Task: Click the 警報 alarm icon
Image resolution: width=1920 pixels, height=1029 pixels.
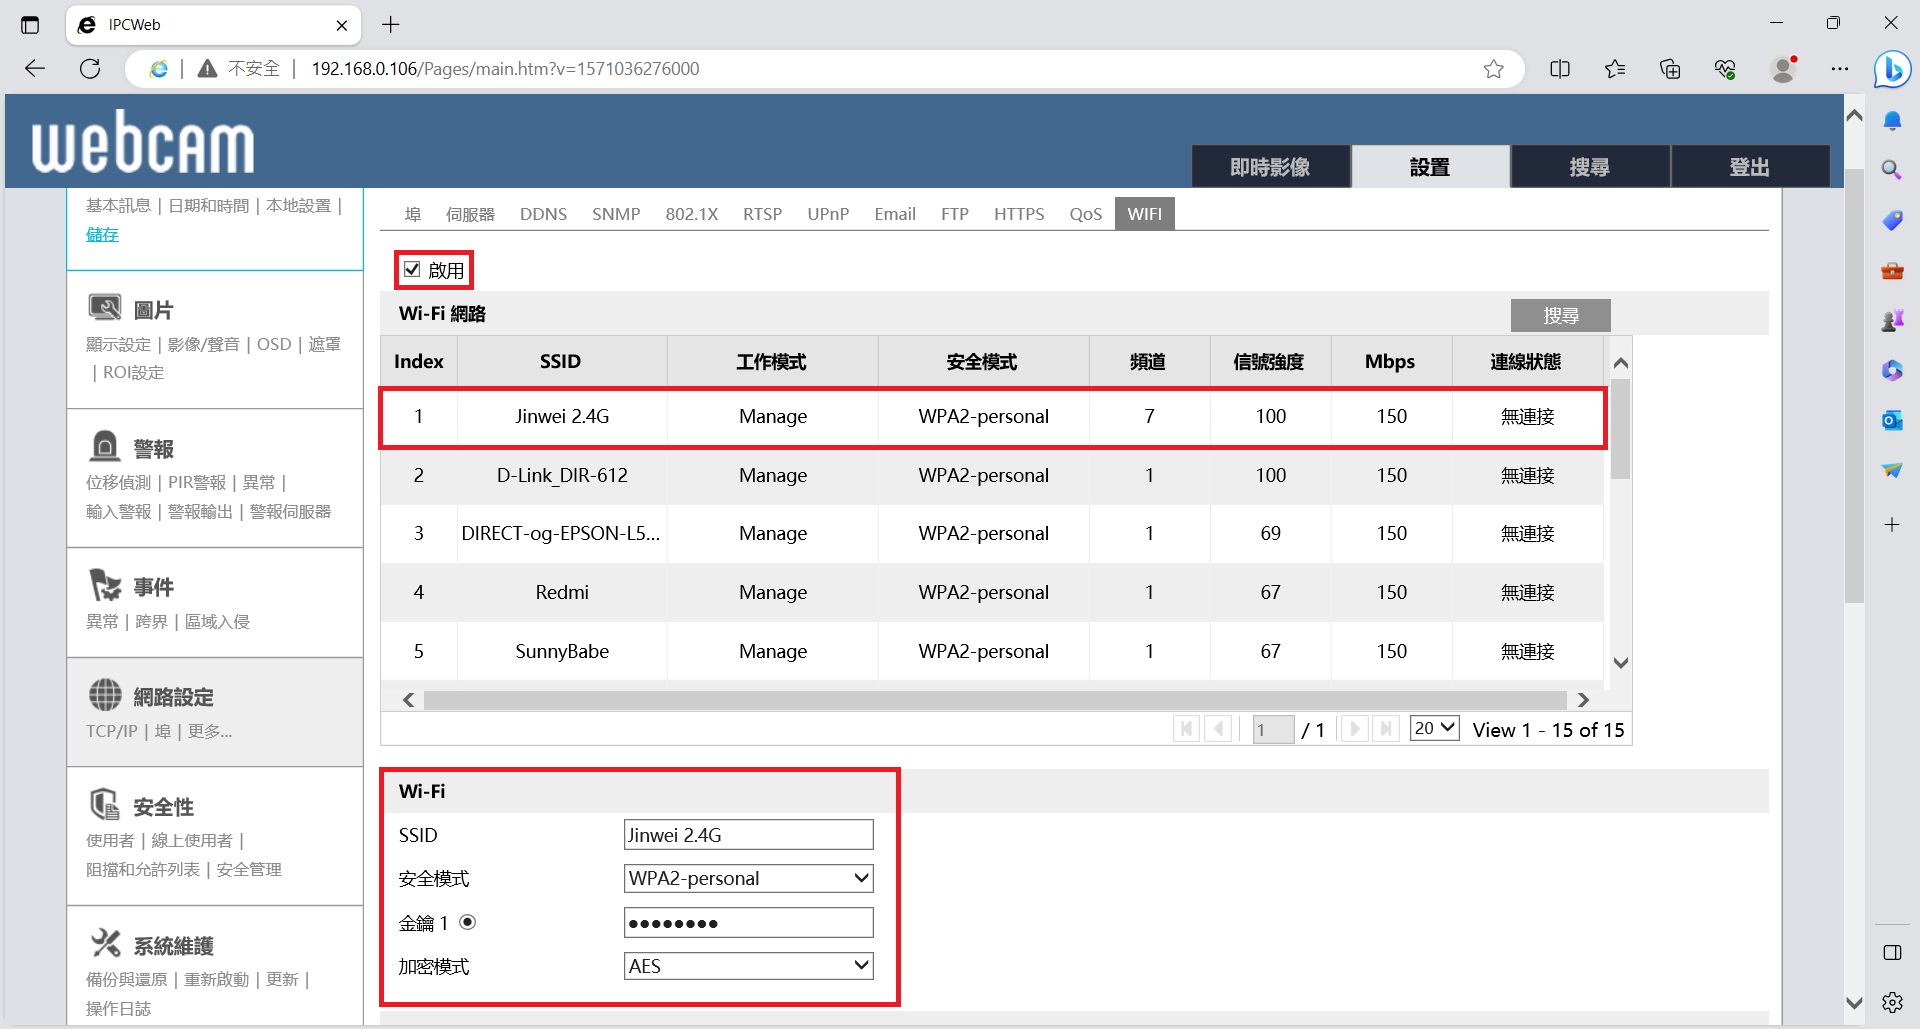Action: coord(105,446)
